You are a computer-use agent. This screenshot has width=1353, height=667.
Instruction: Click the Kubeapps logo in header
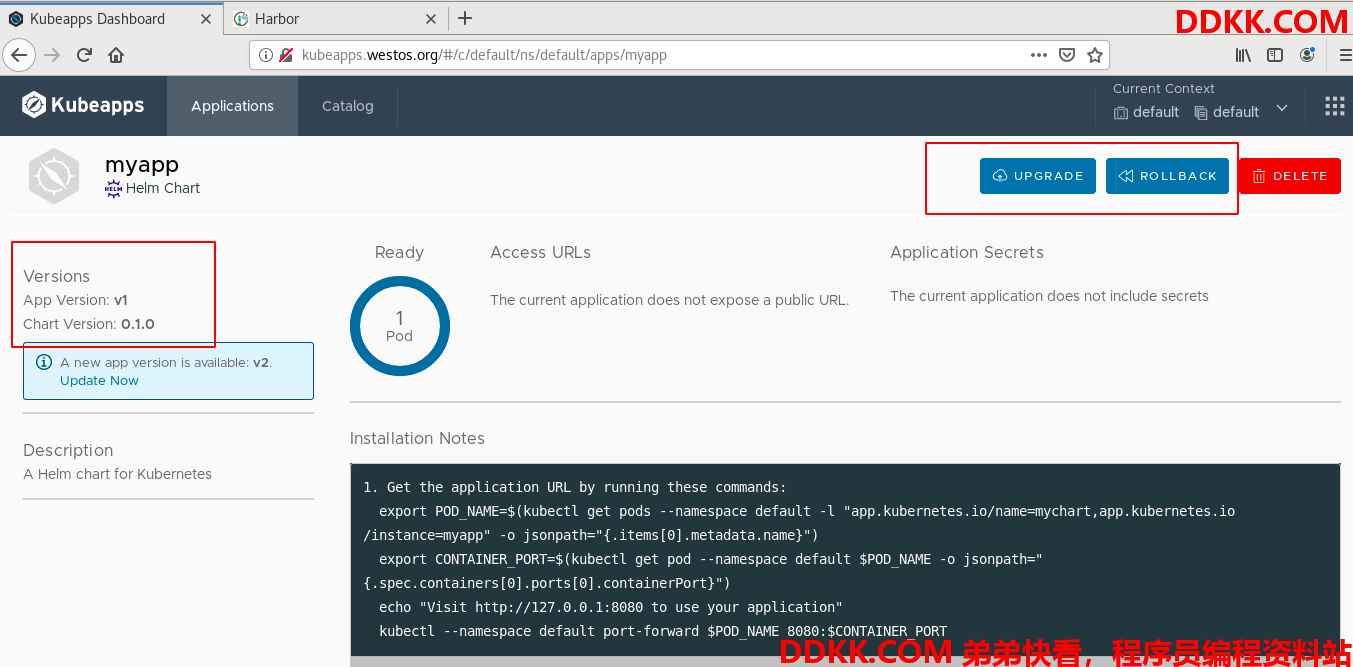click(84, 105)
